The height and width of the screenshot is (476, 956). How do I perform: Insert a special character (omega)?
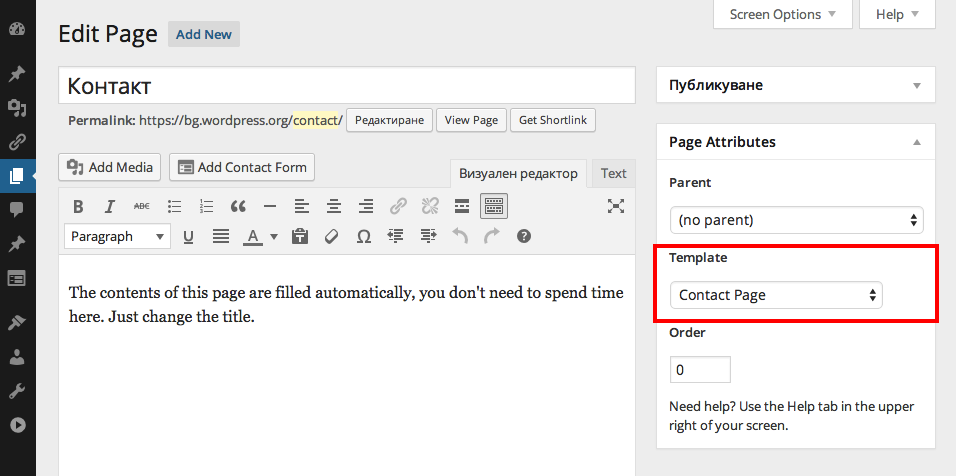(x=364, y=236)
